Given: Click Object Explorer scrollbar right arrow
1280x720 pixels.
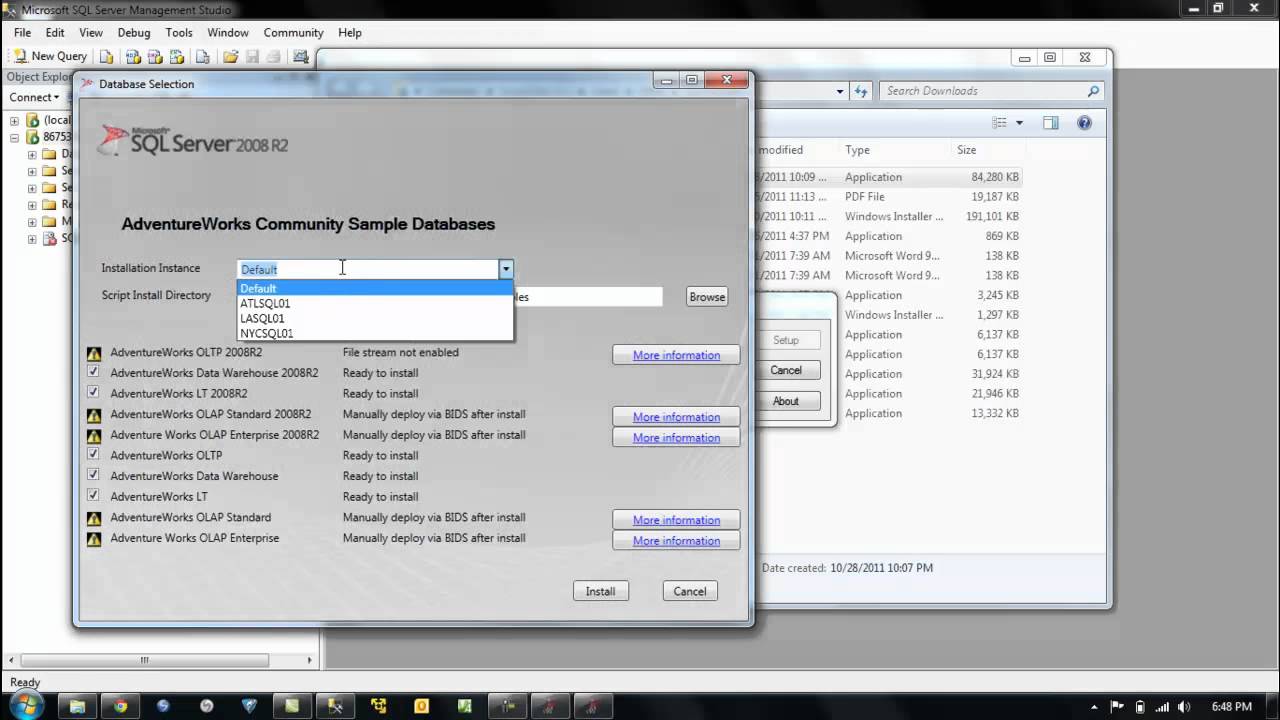Looking at the screenshot, I should click(x=309, y=660).
